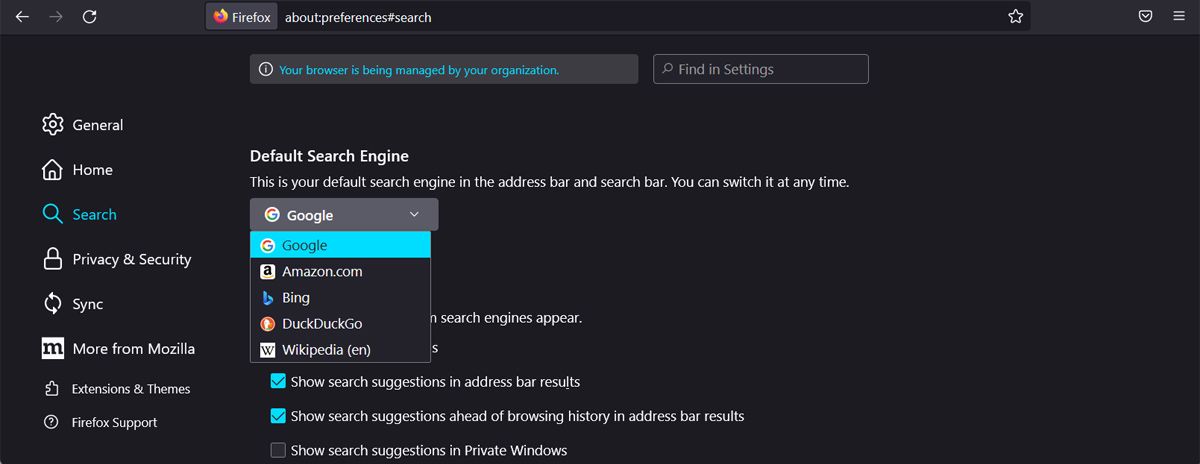Click the Home house icon
This screenshot has width=1200, height=464.
53,170
